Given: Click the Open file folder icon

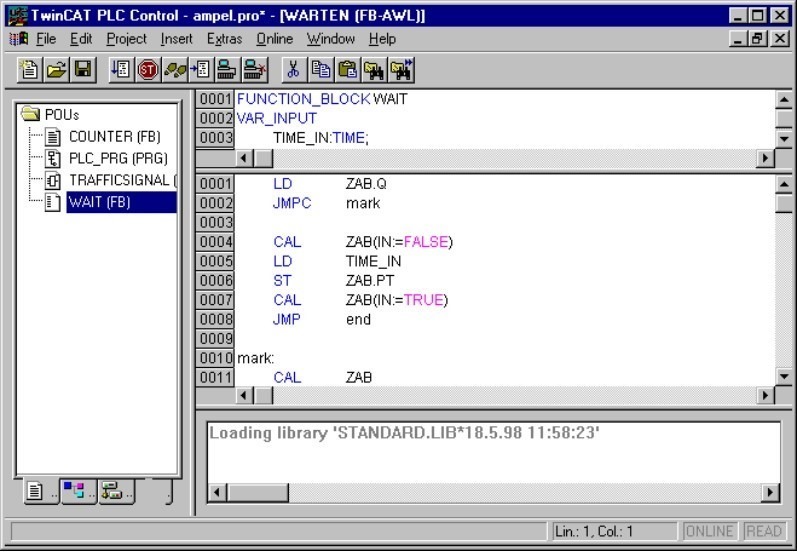Looking at the screenshot, I should [x=56, y=69].
